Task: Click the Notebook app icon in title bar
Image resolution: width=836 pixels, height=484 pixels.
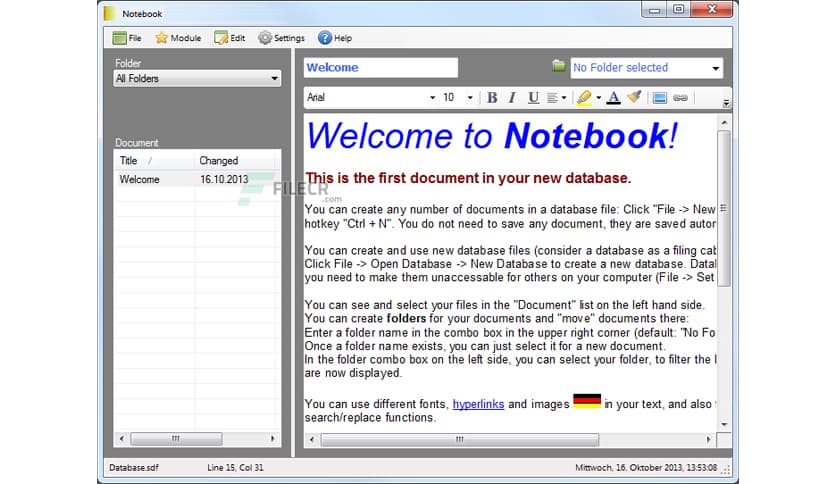Action: (110, 13)
